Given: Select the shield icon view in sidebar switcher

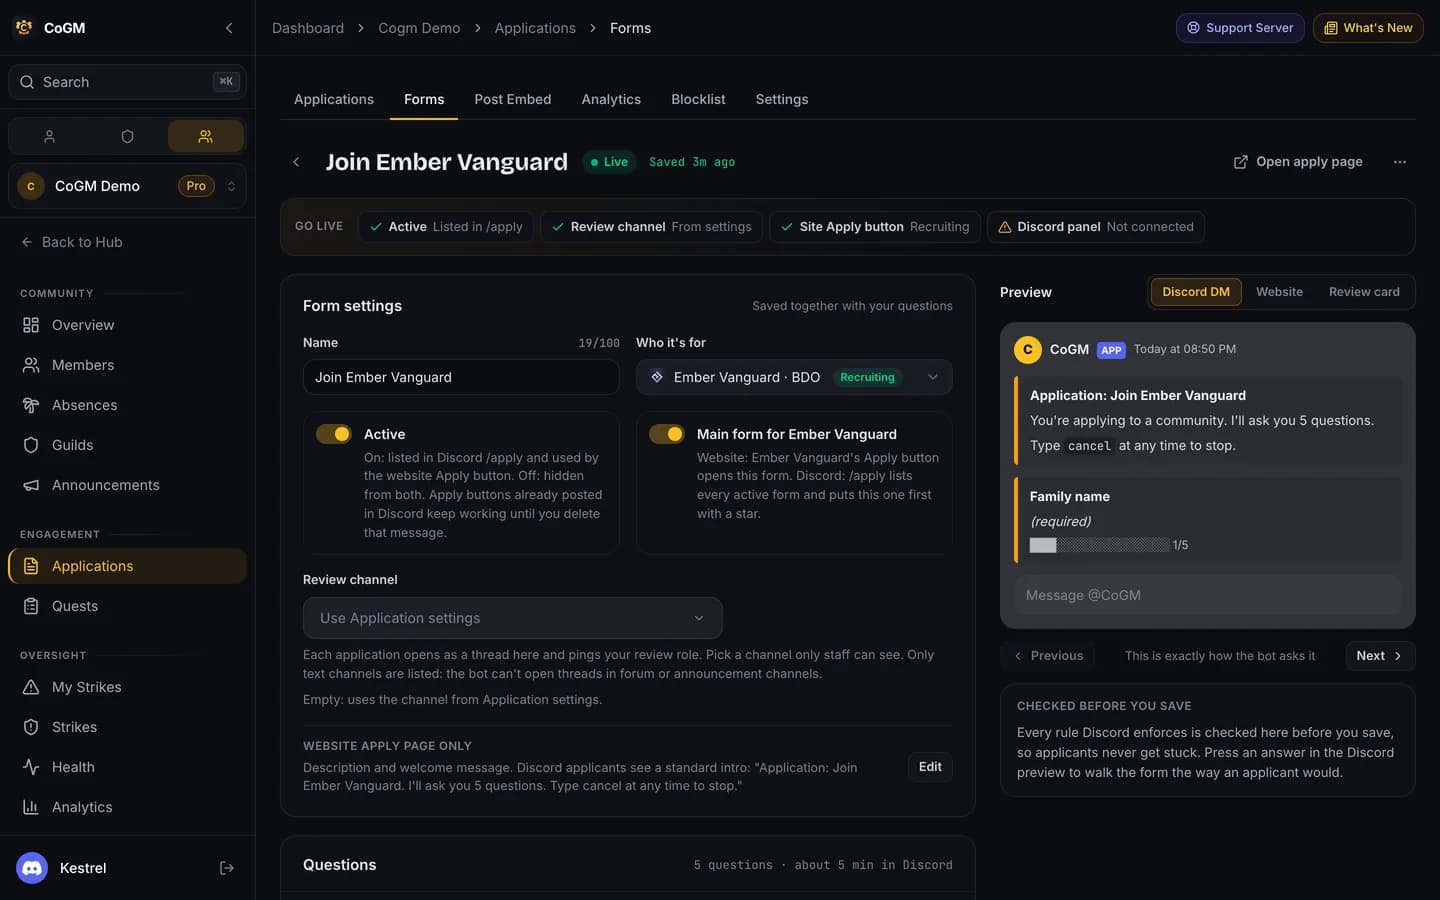Looking at the screenshot, I should [127, 136].
